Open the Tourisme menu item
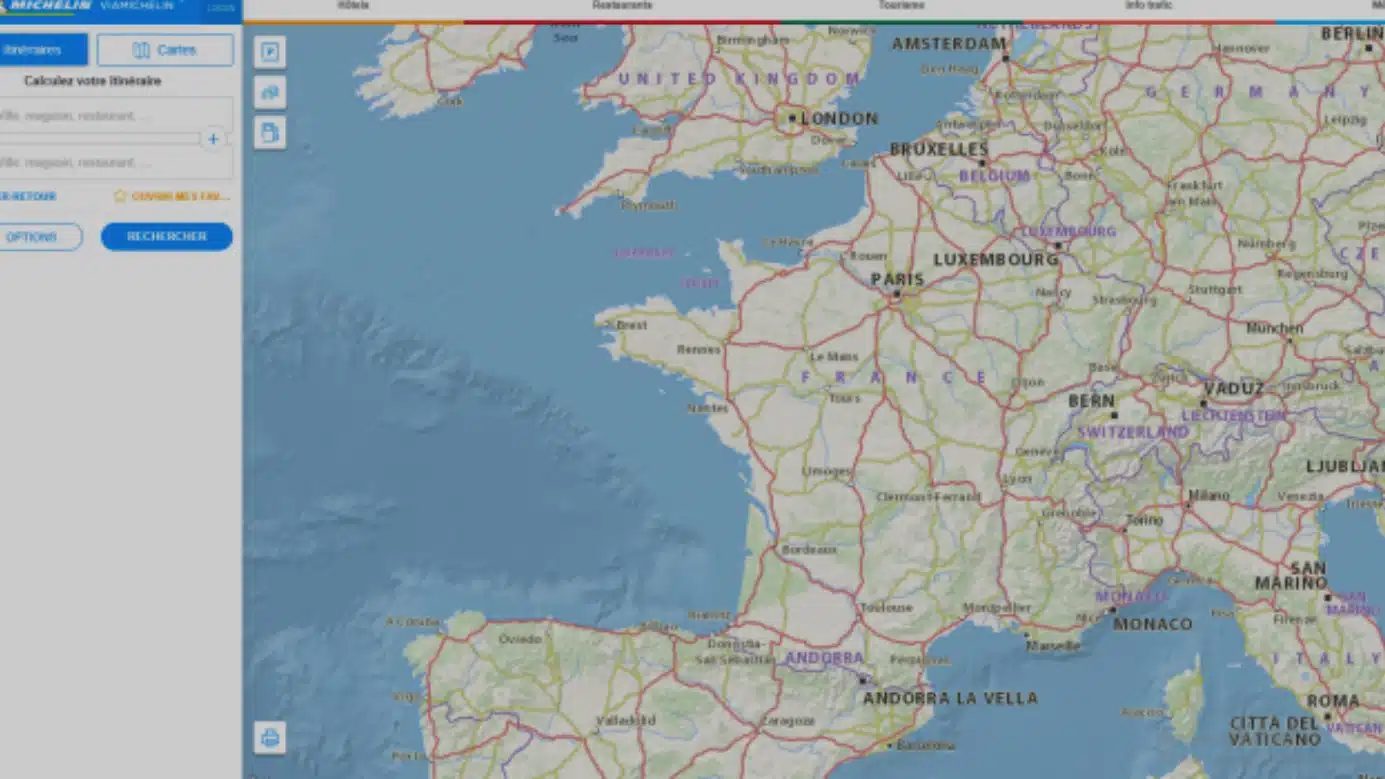This screenshot has height=779, width=1385. pyautogui.click(x=901, y=5)
